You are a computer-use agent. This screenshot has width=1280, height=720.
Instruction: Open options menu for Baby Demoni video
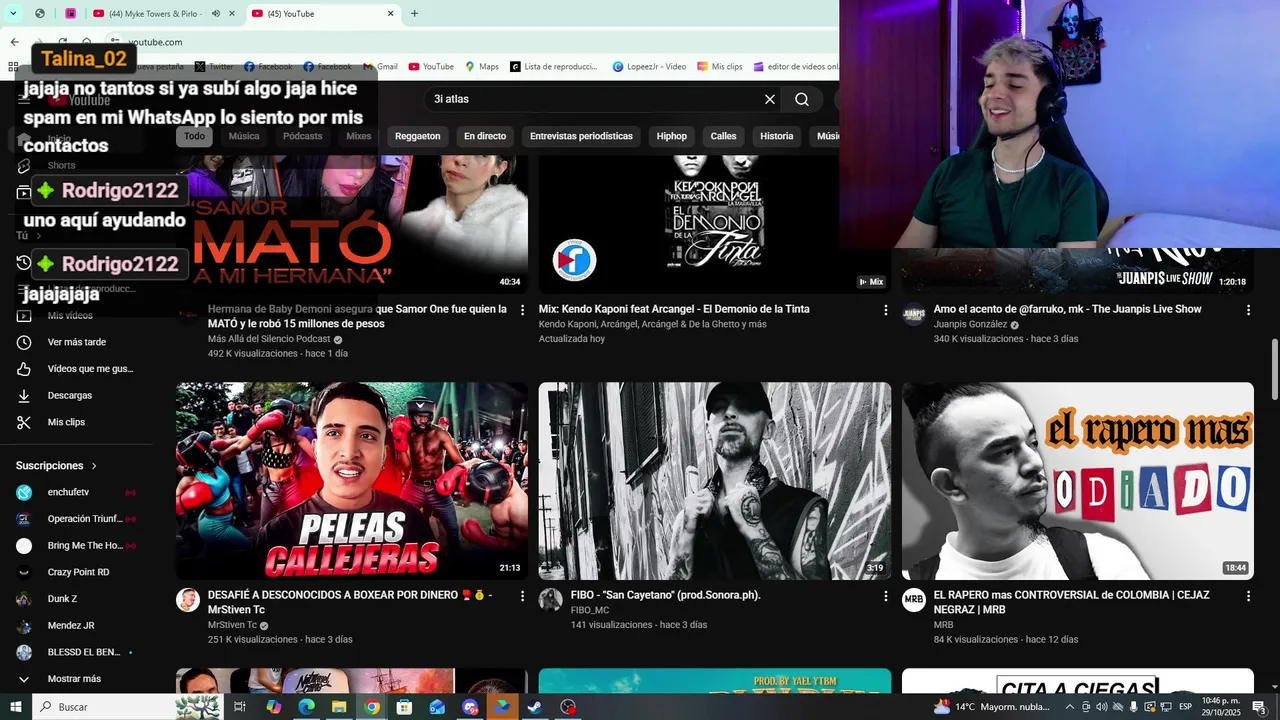click(x=522, y=310)
